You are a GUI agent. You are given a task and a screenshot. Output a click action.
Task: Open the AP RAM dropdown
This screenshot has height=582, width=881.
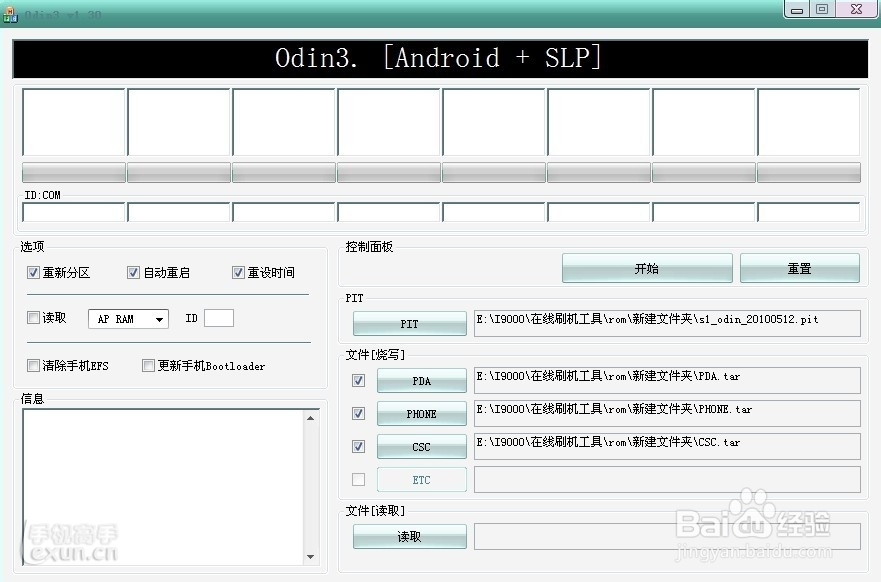157,317
